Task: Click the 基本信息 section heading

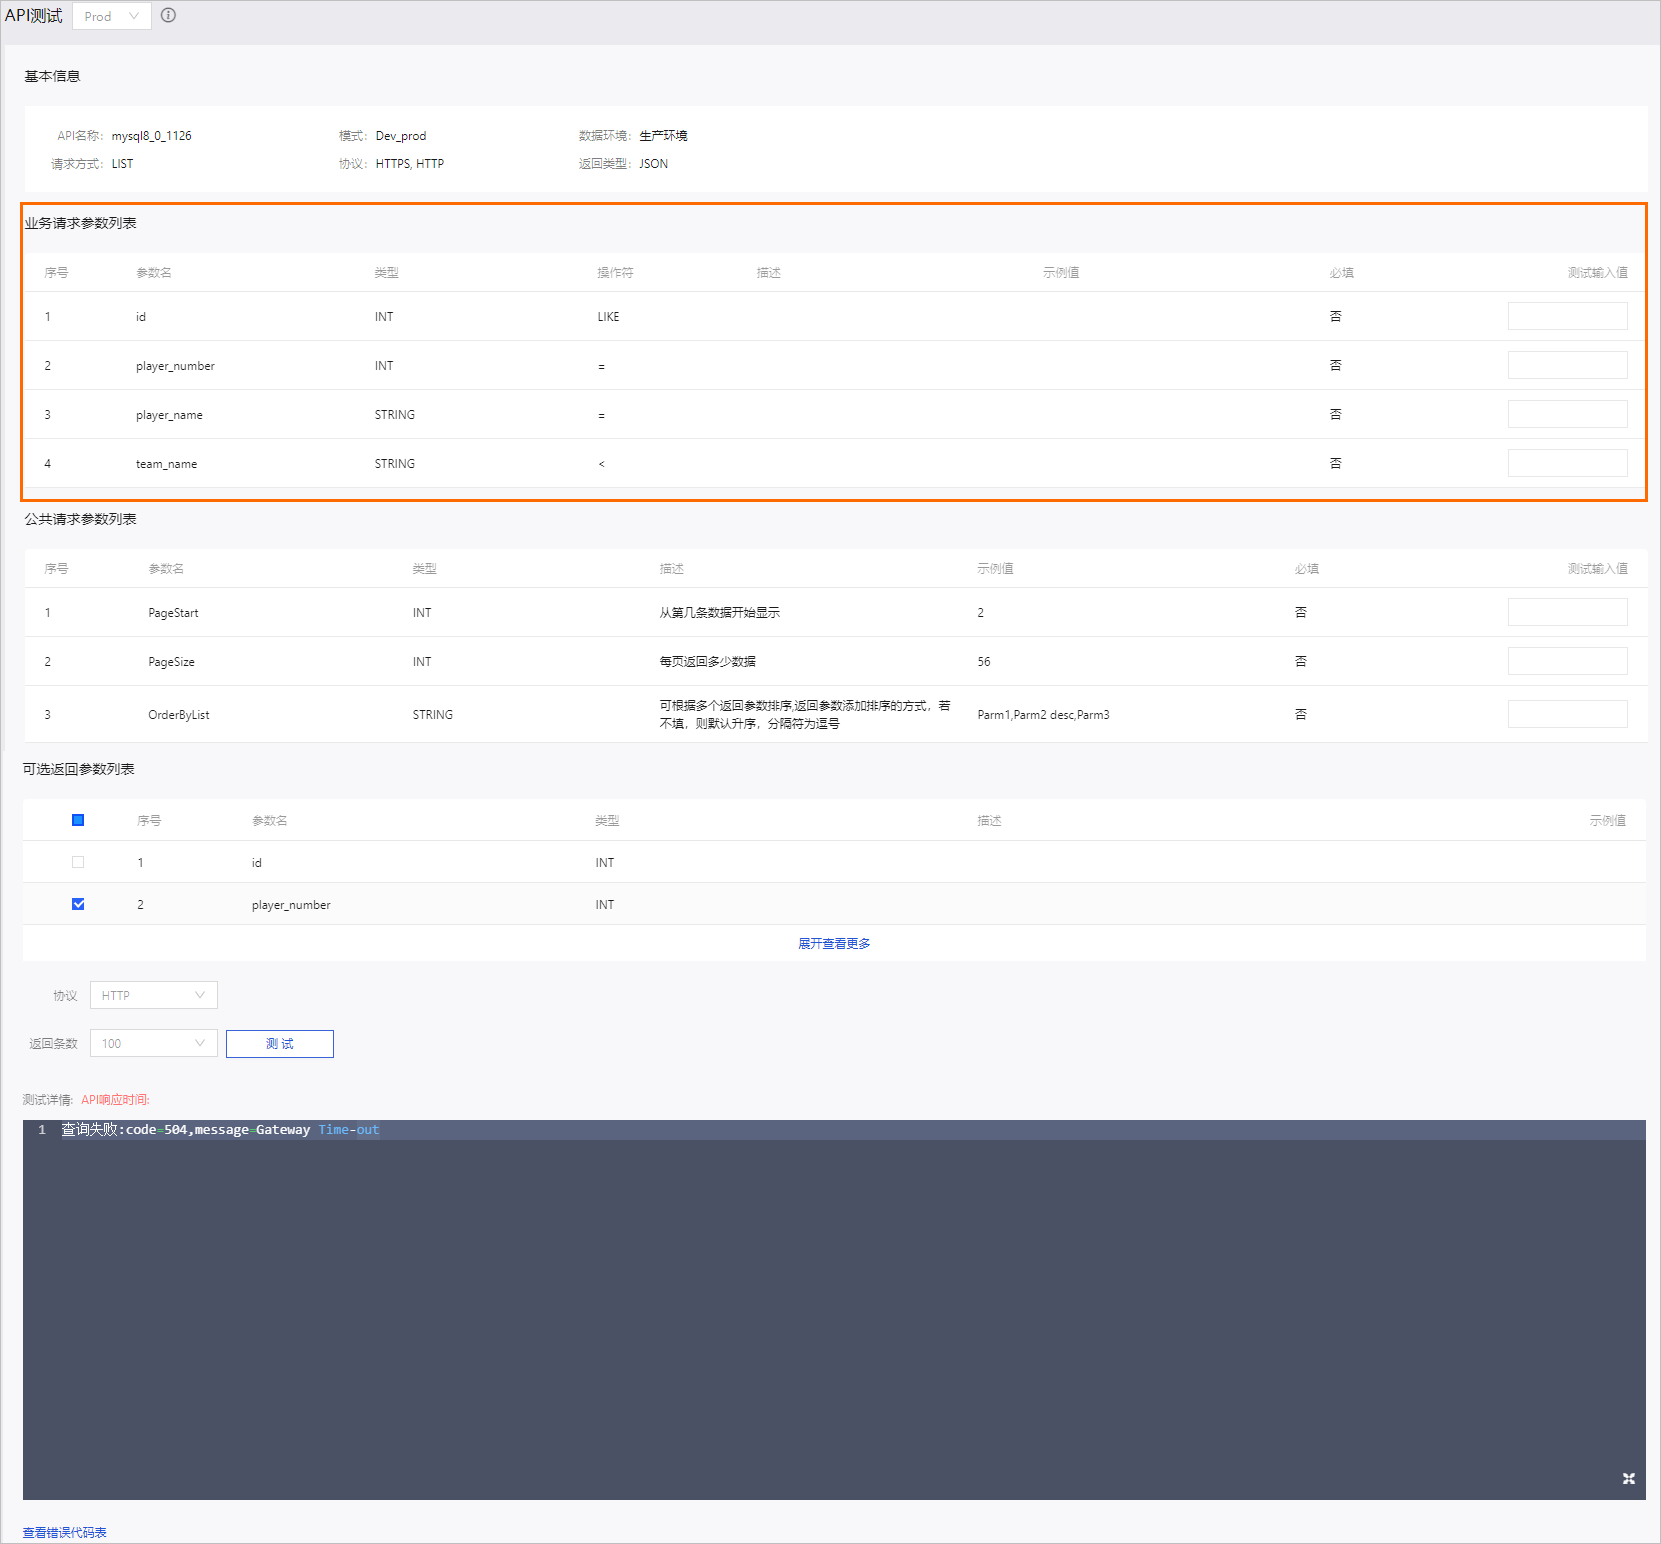Action: pyautogui.click(x=52, y=76)
